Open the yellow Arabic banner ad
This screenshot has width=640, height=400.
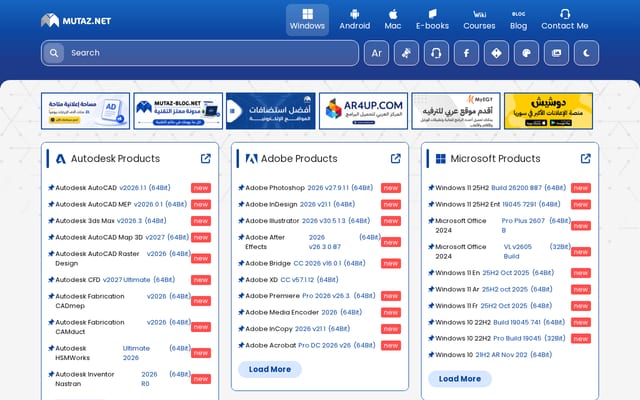pos(549,111)
